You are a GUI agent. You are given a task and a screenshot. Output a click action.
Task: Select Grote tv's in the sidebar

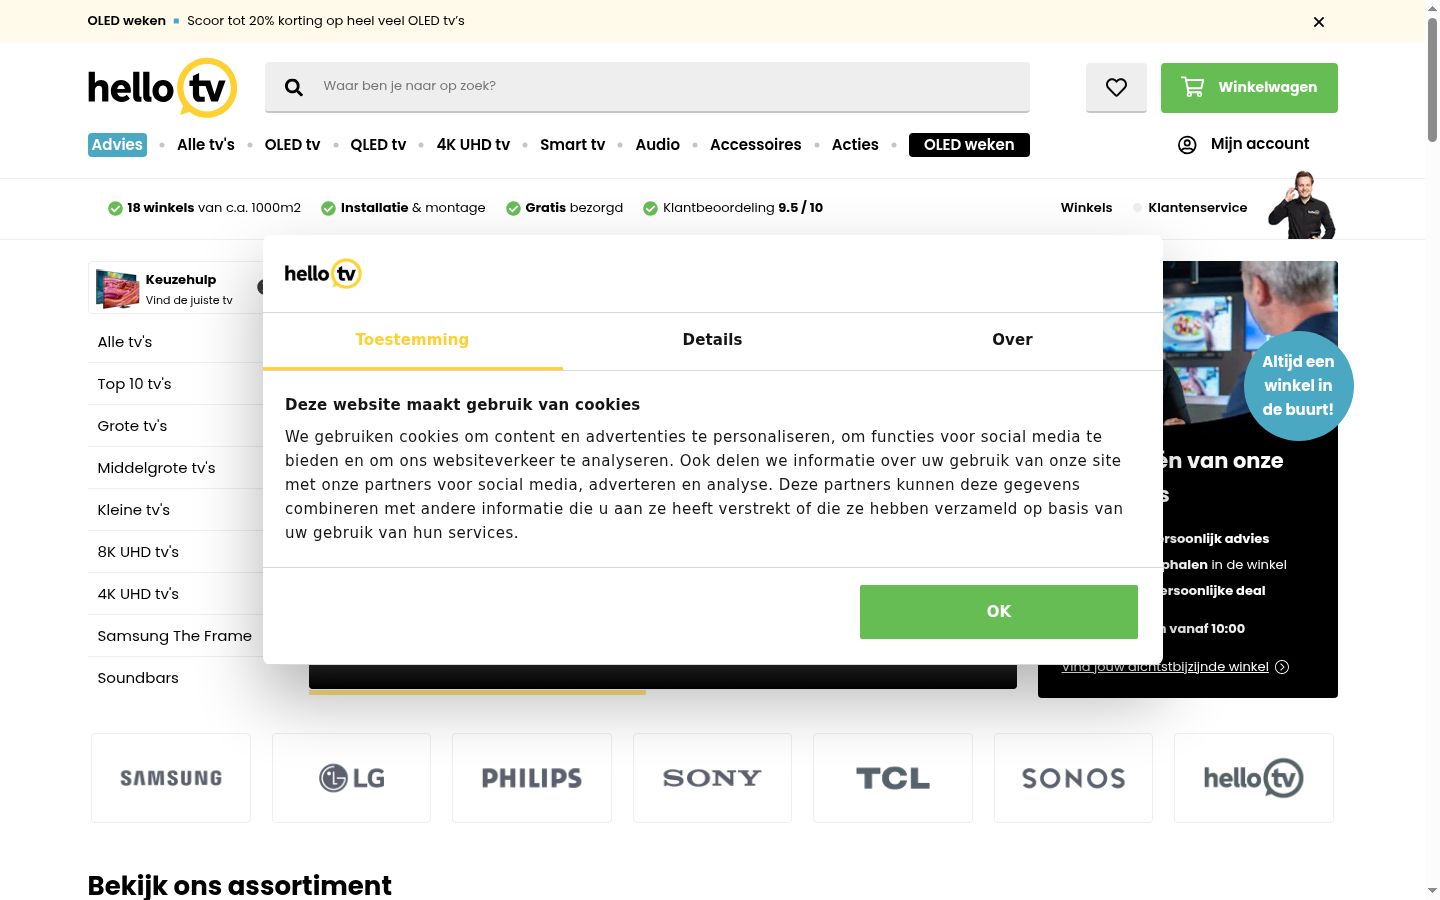132,426
